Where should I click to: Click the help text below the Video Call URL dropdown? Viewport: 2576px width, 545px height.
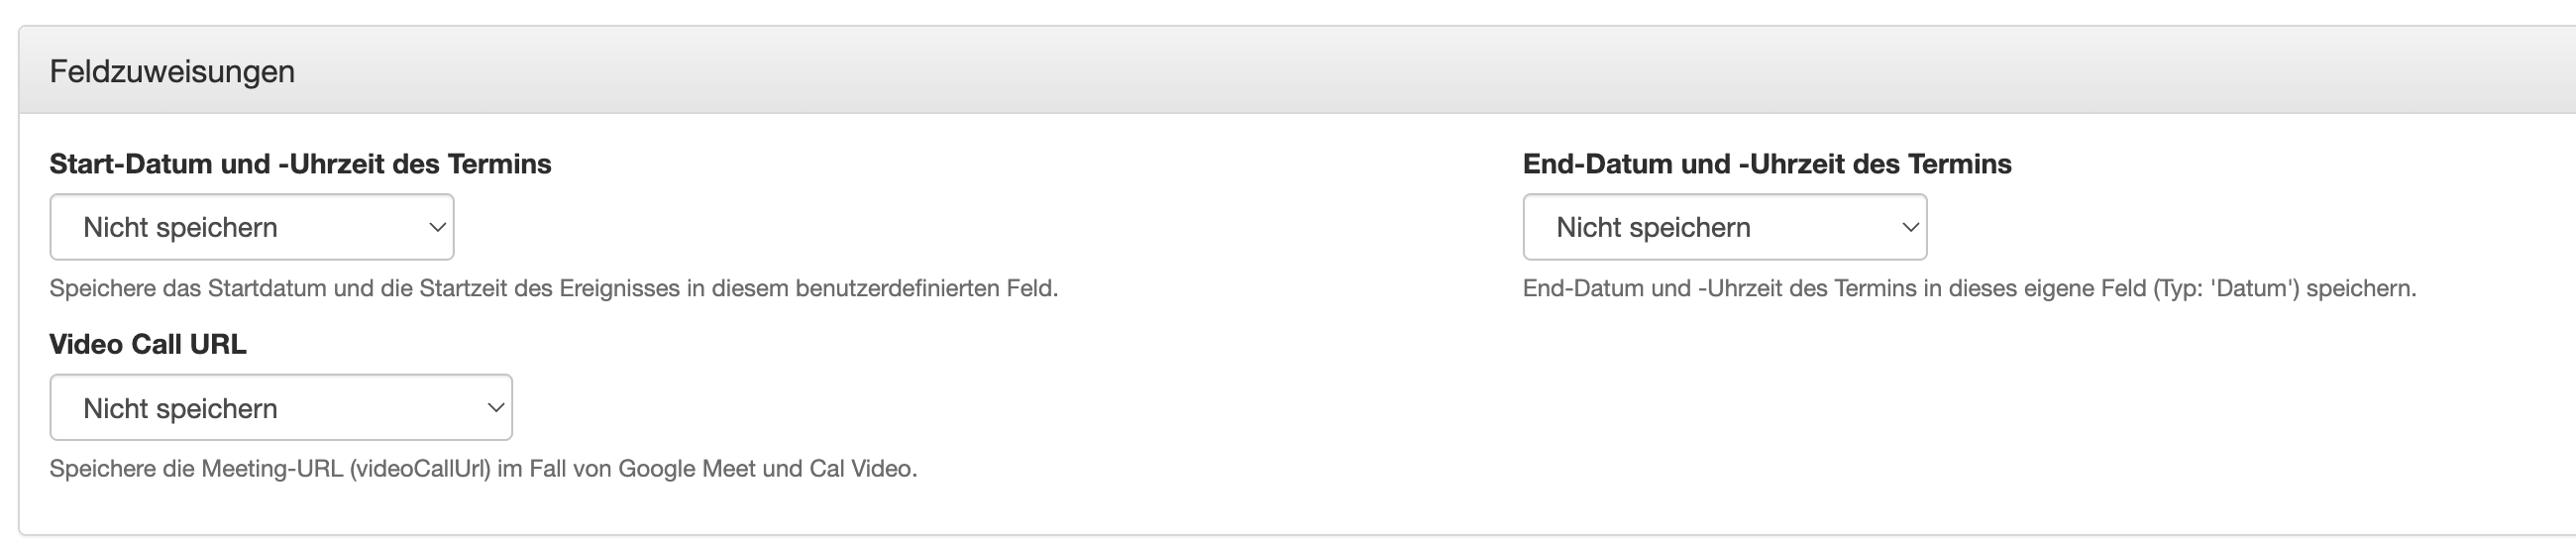coord(483,469)
